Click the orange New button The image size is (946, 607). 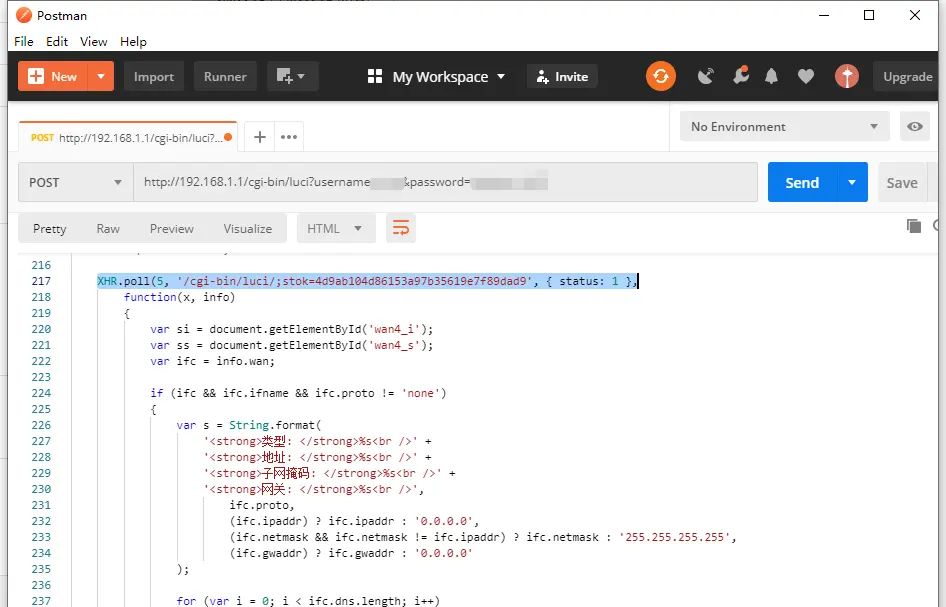(53, 77)
